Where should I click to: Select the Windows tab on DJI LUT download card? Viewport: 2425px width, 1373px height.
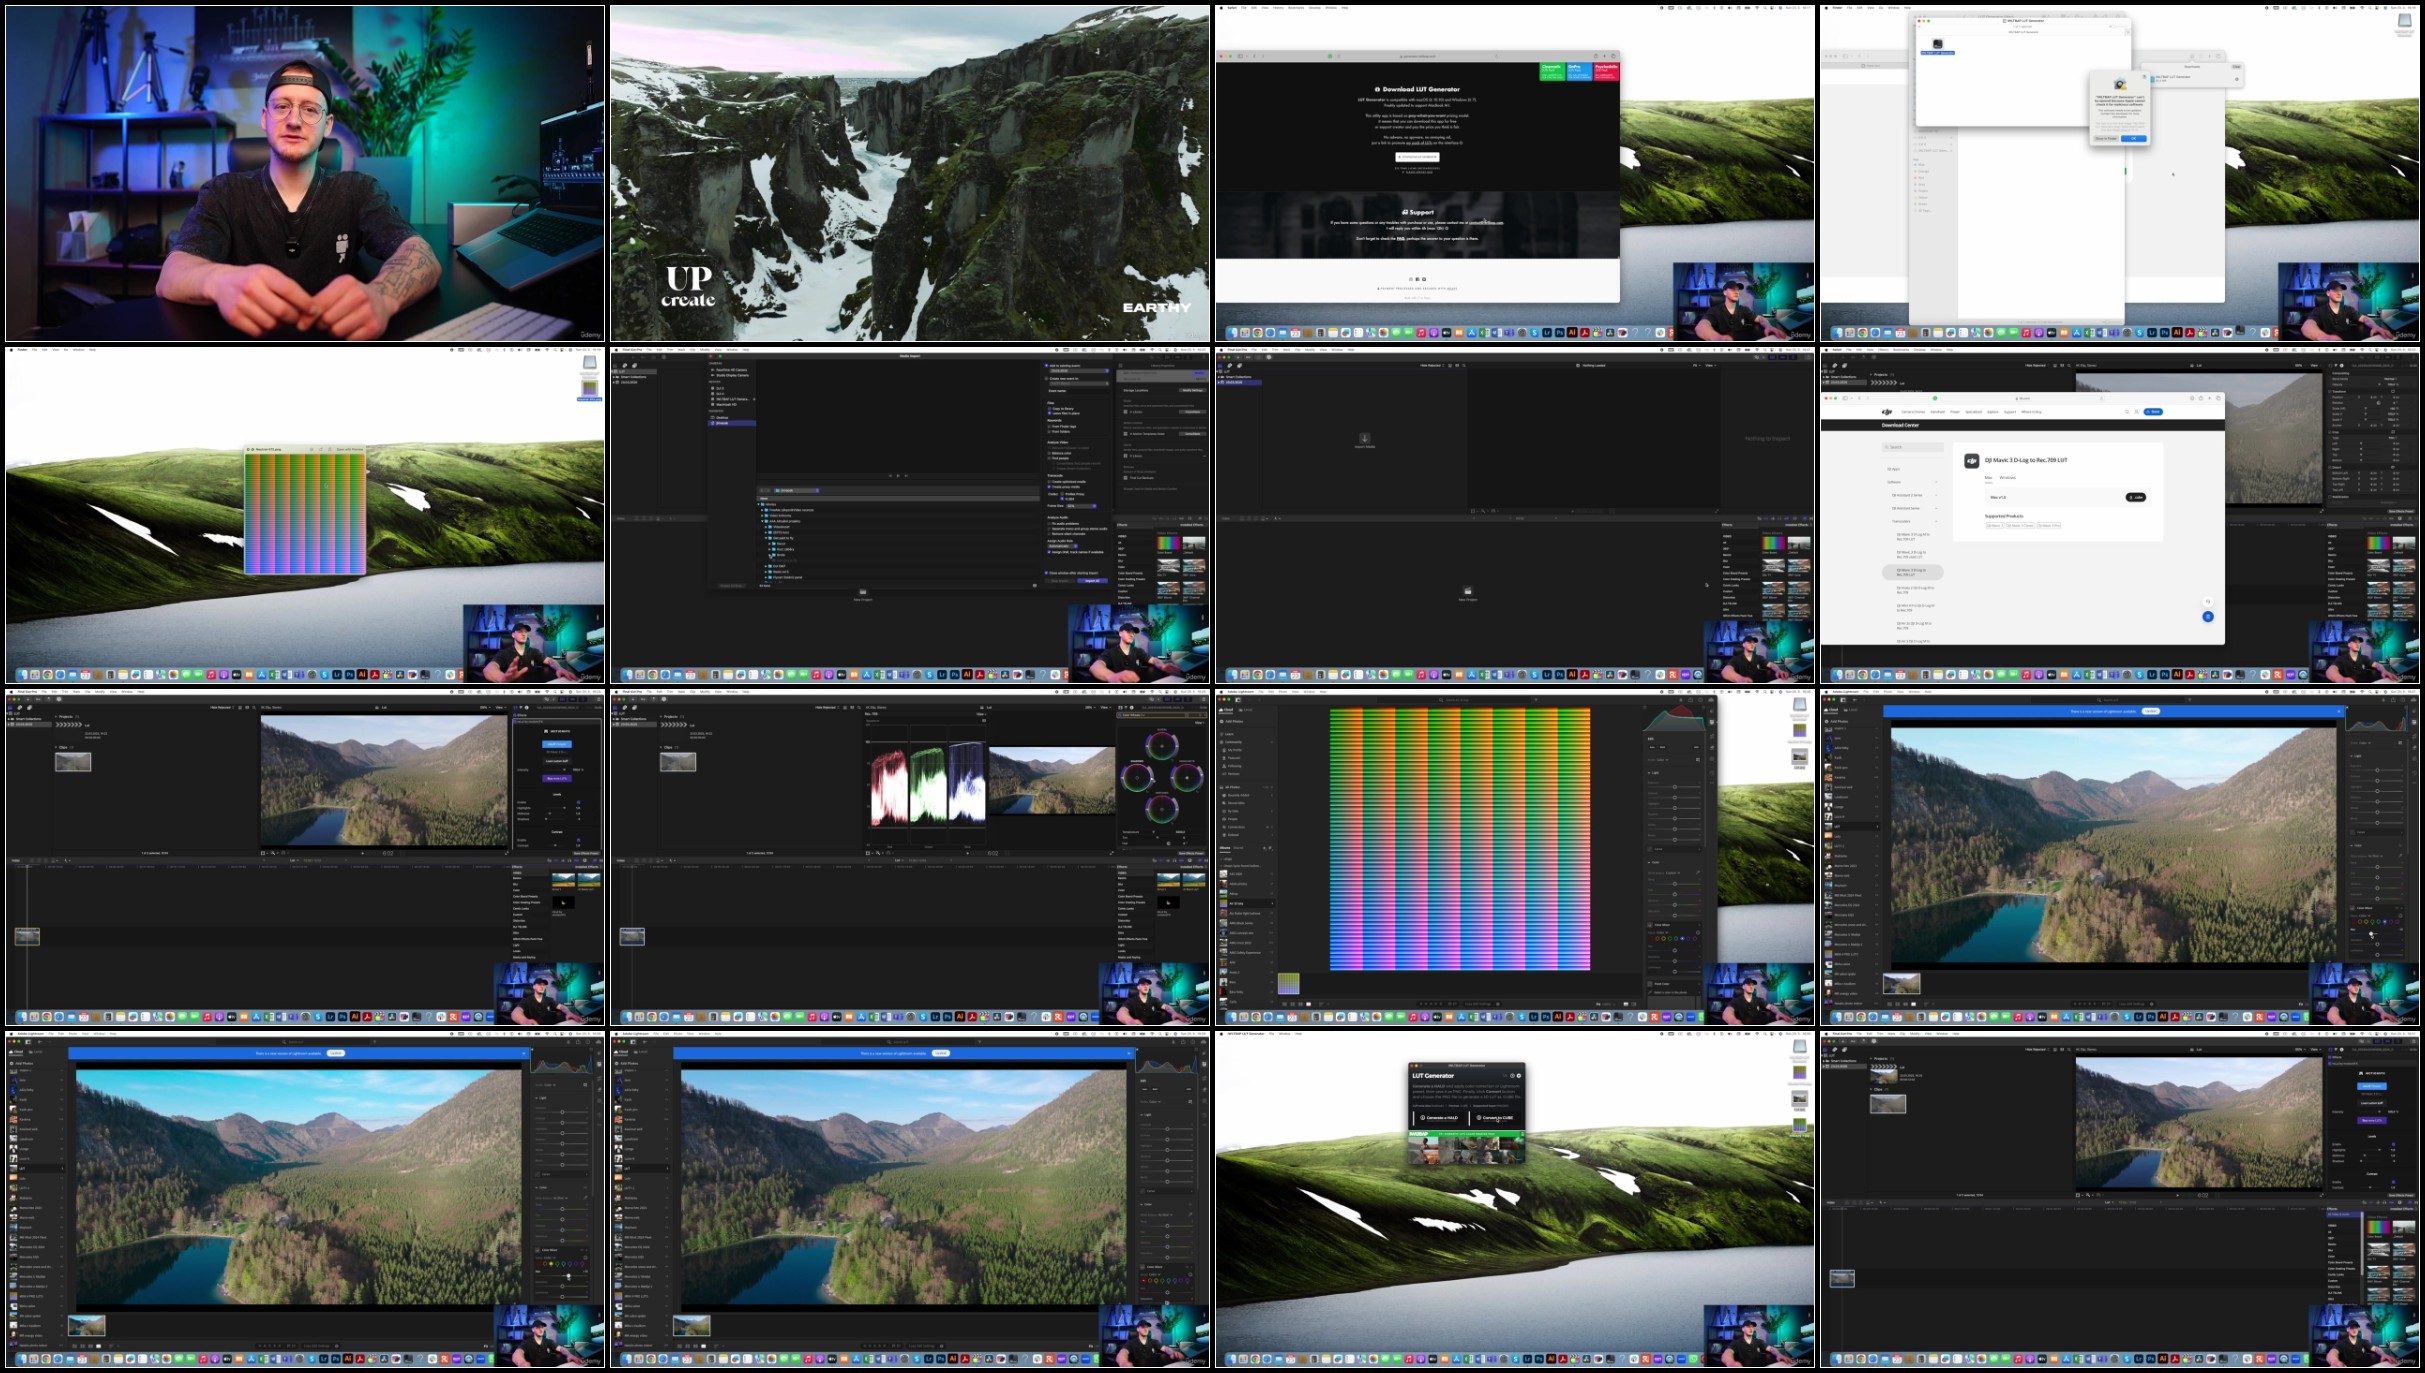(2007, 478)
